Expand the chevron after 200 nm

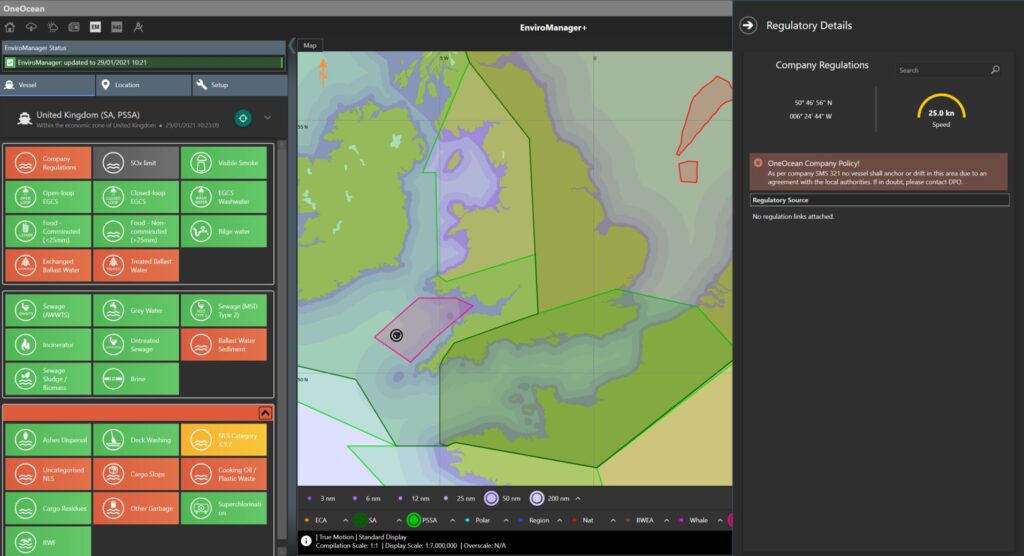coord(578,499)
